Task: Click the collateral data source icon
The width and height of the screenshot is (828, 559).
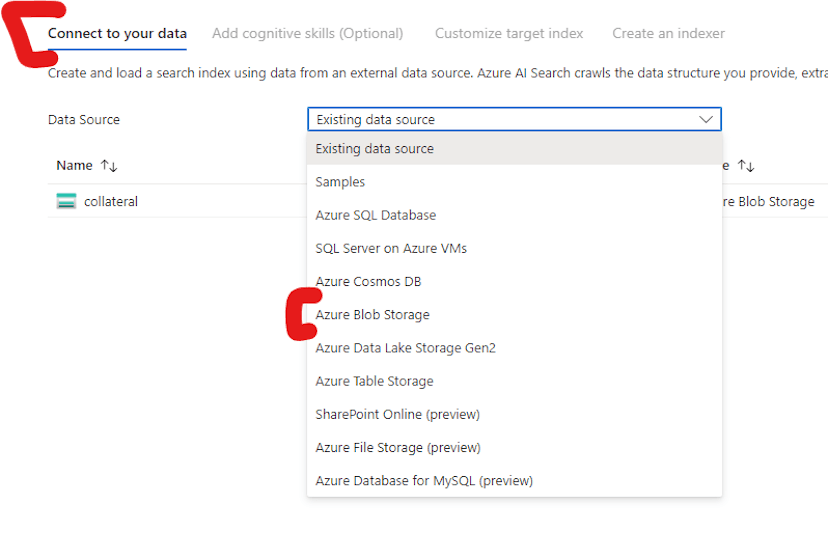Action: (67, 202)
